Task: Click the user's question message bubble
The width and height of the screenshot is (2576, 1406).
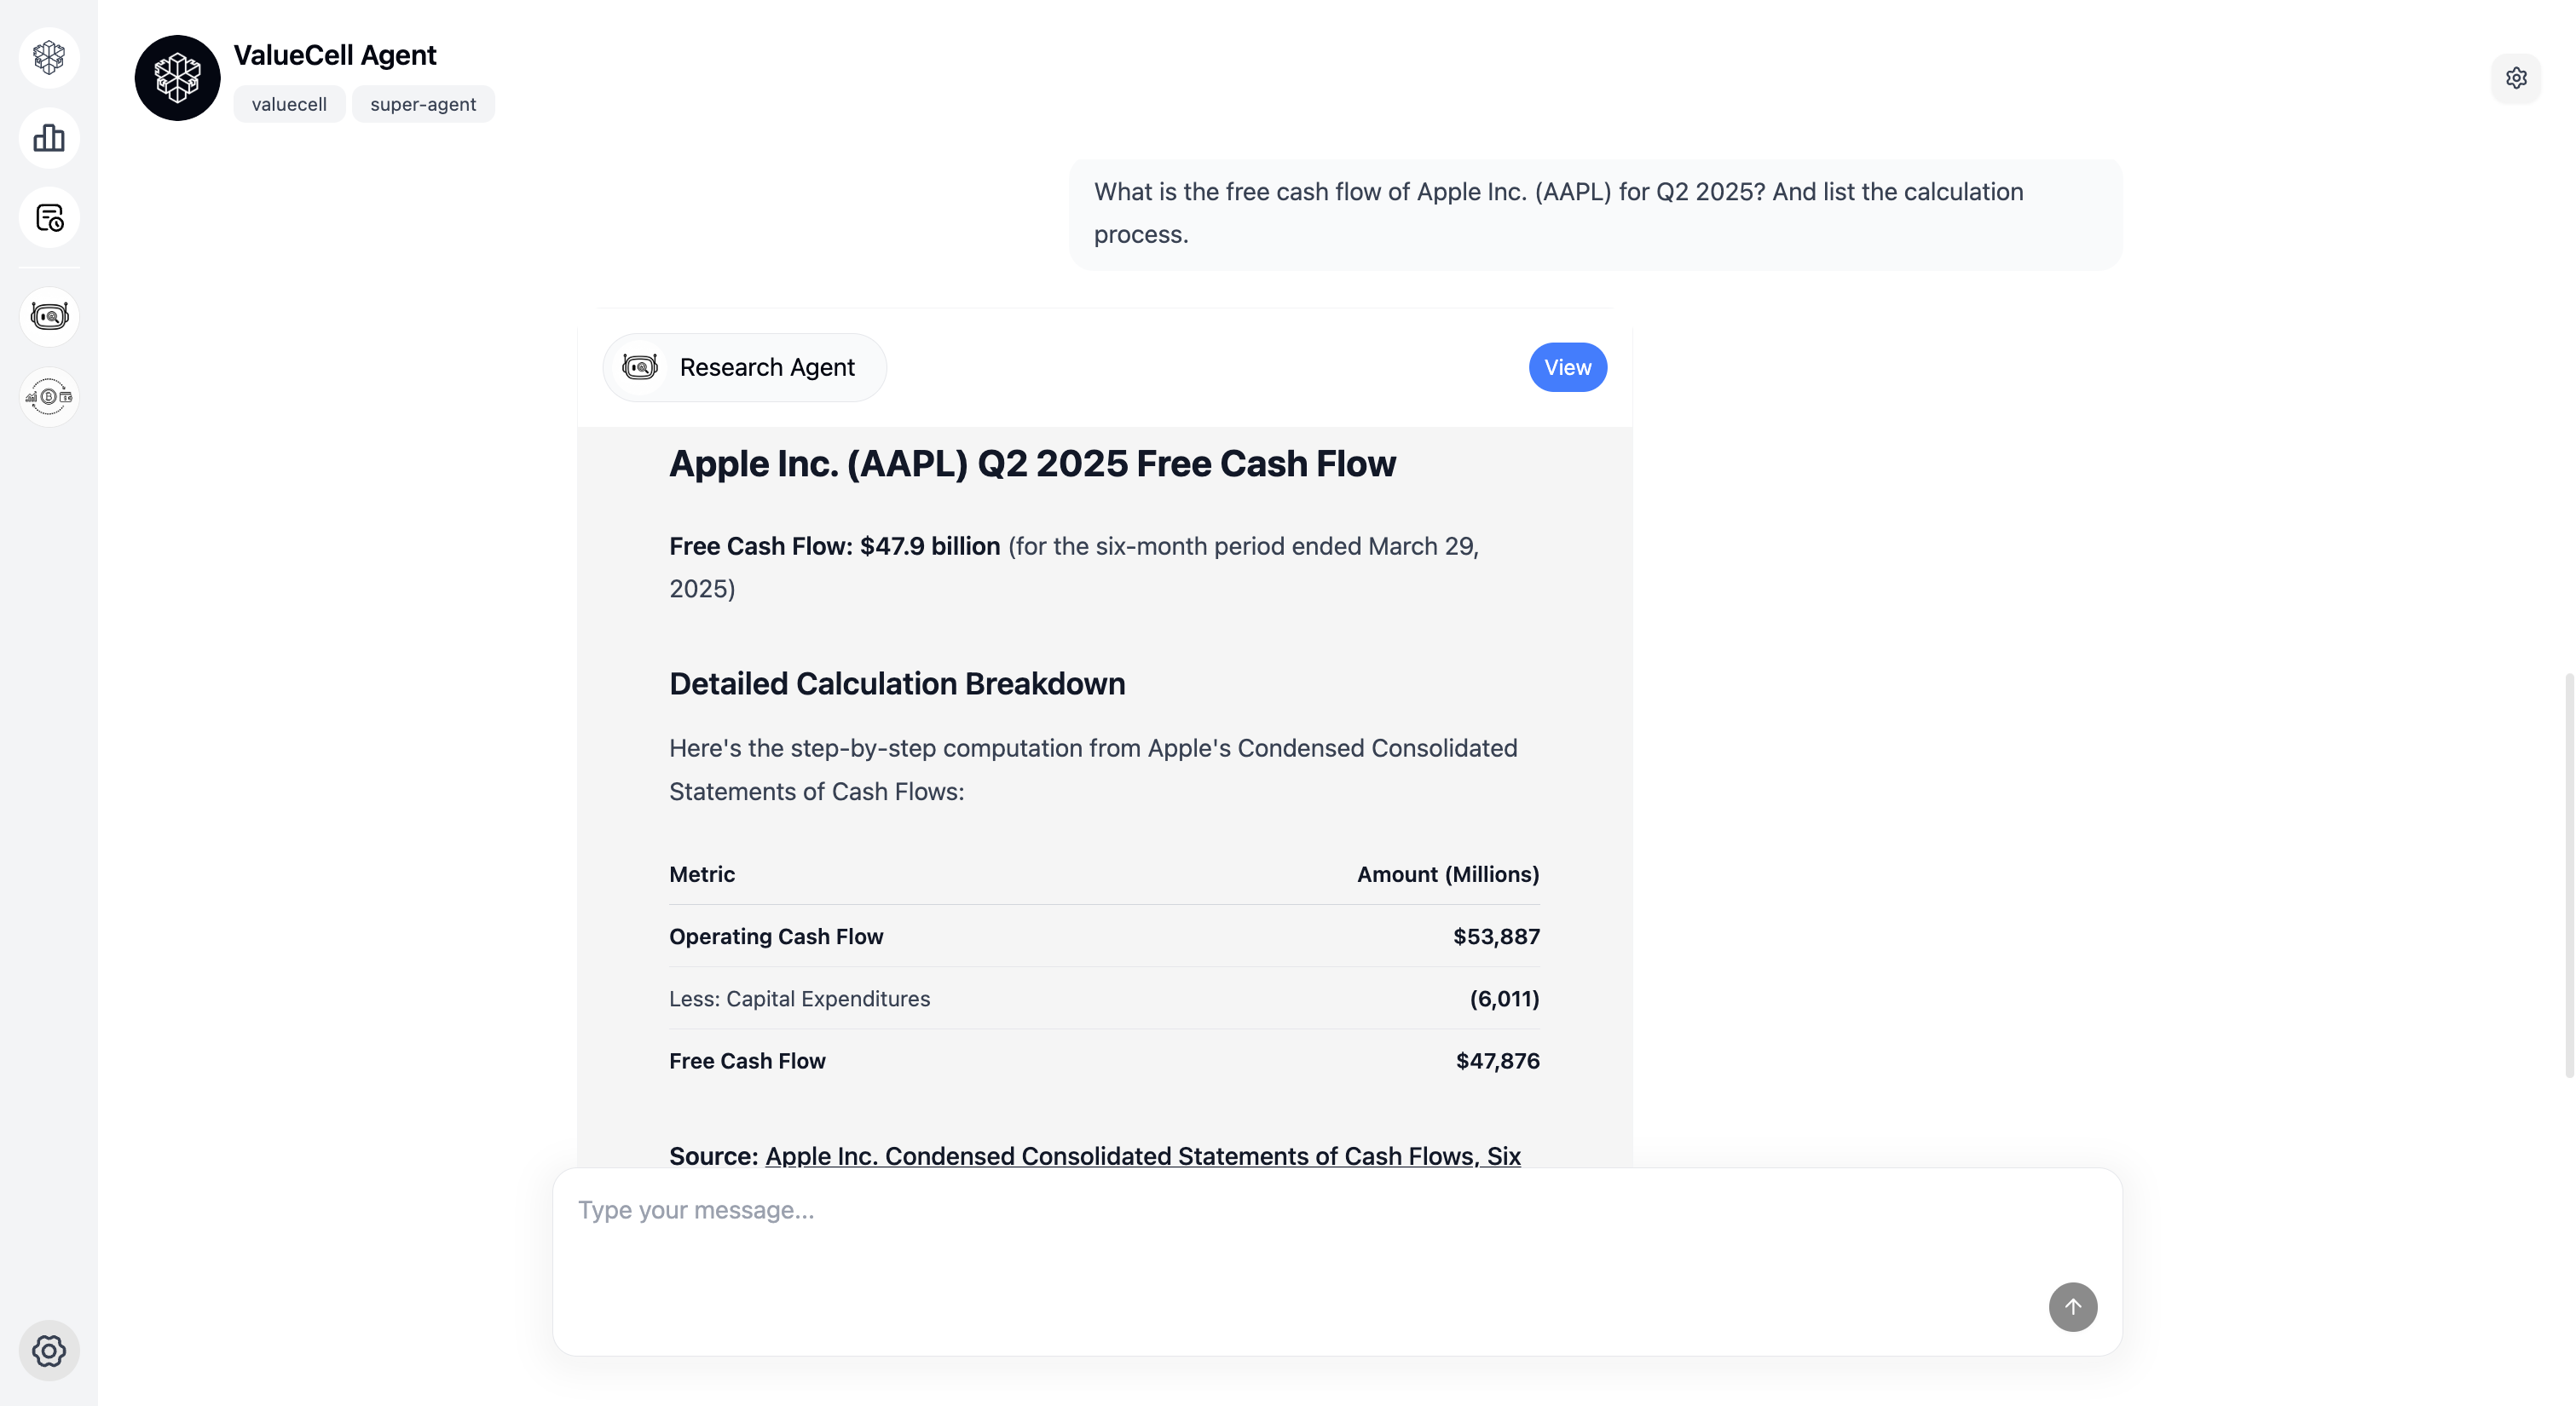Action: point(1594,212)
